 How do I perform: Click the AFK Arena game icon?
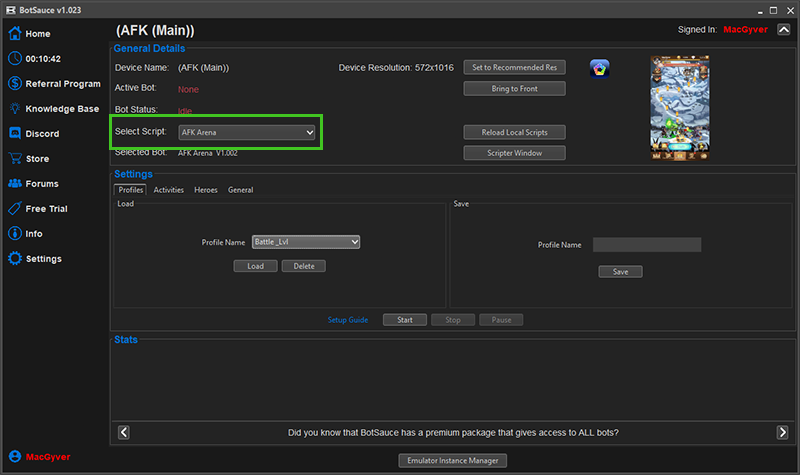pos(600,68)
